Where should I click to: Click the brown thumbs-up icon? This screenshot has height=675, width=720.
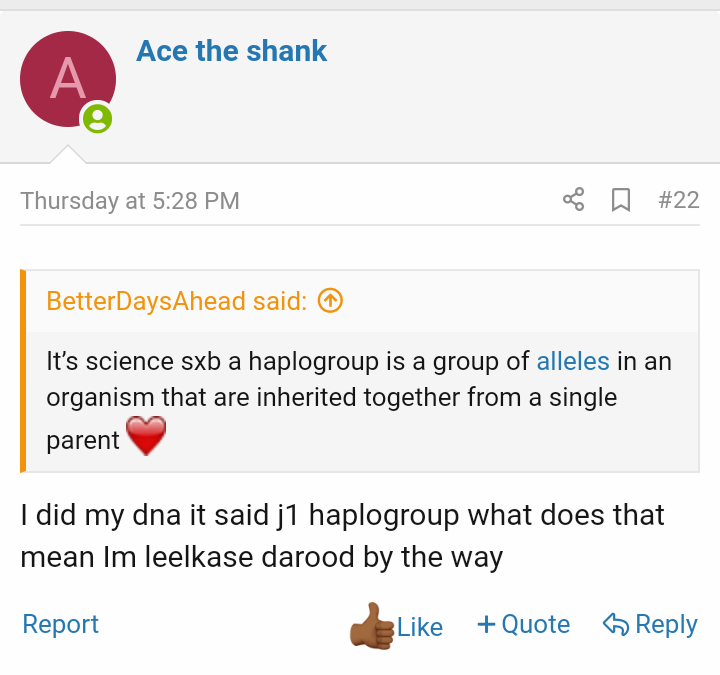pos(372,625)
